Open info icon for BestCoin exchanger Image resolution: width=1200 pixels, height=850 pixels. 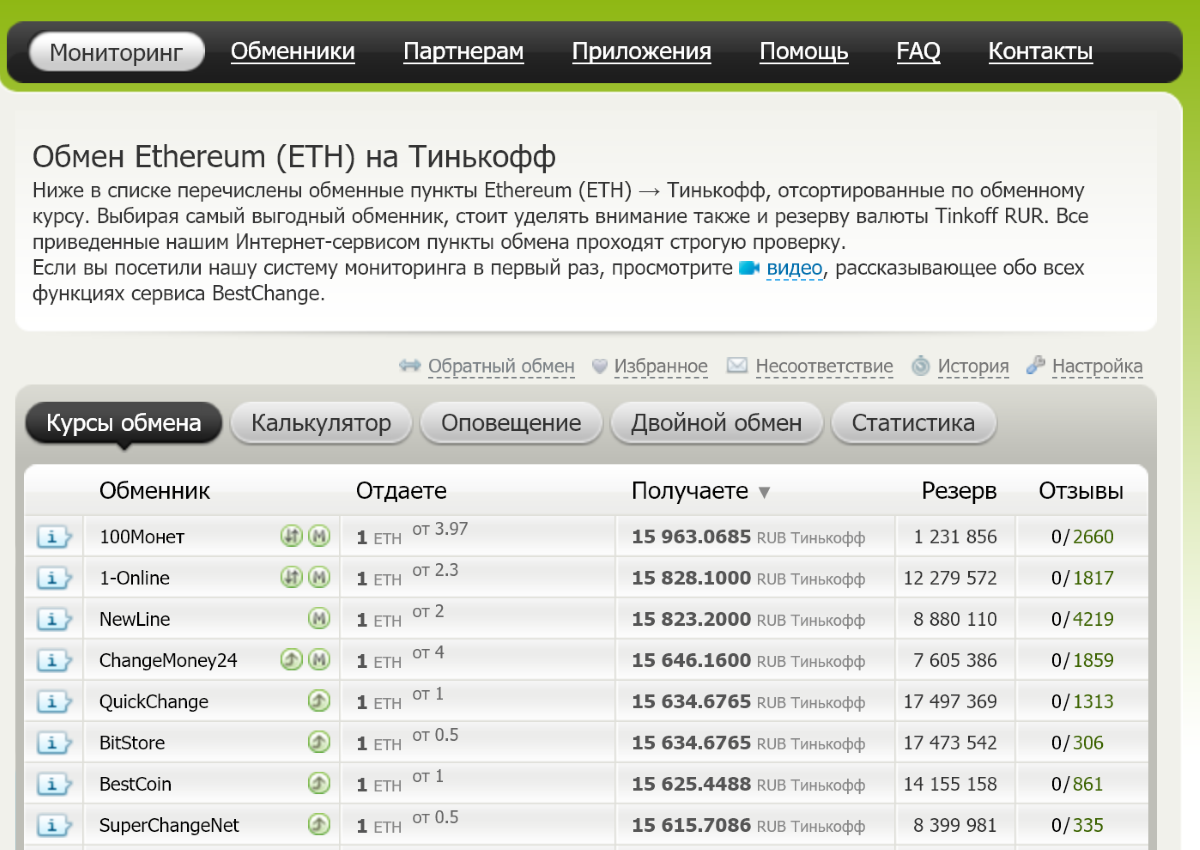pyautogui.click(x=55, y=785)
